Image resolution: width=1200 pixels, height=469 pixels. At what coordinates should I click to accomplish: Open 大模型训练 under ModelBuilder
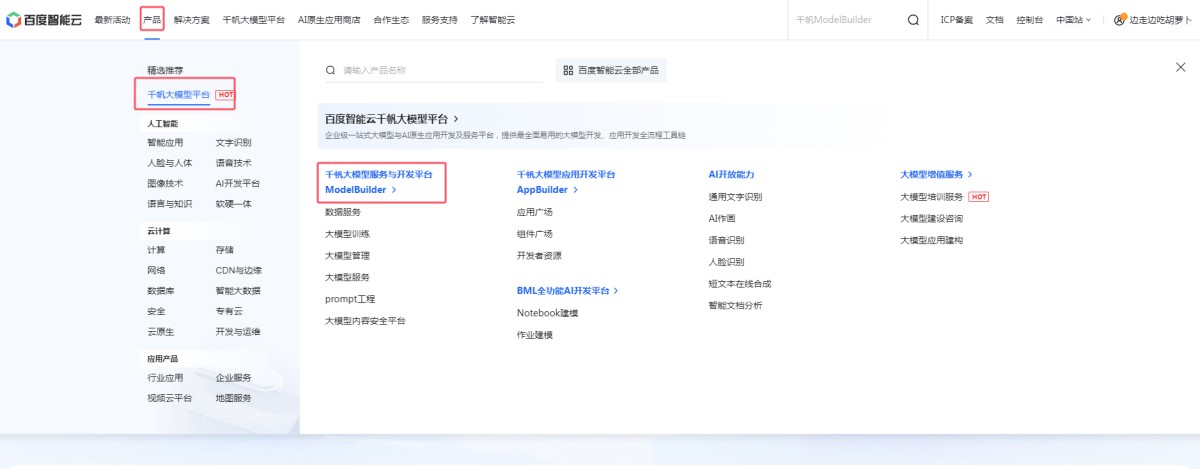[x=347, y=234]
